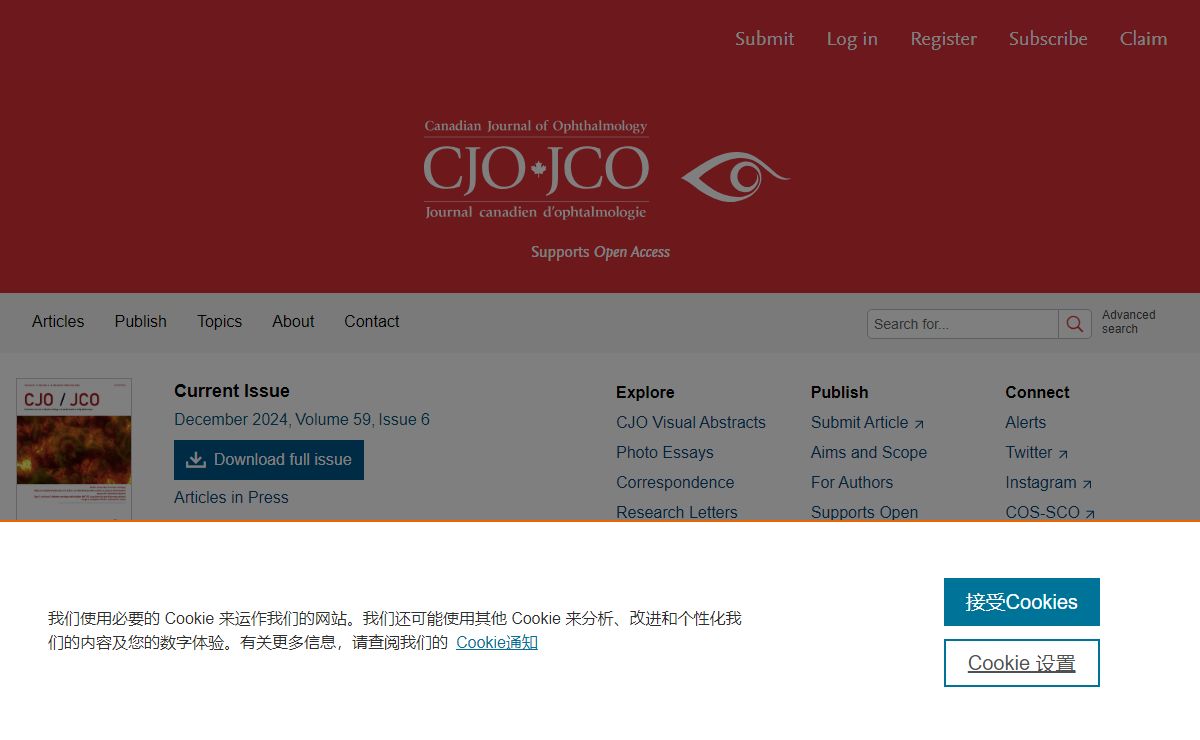
Task: Open Twitter external link
Action: pyautogui.click(x=1036, y=453)
